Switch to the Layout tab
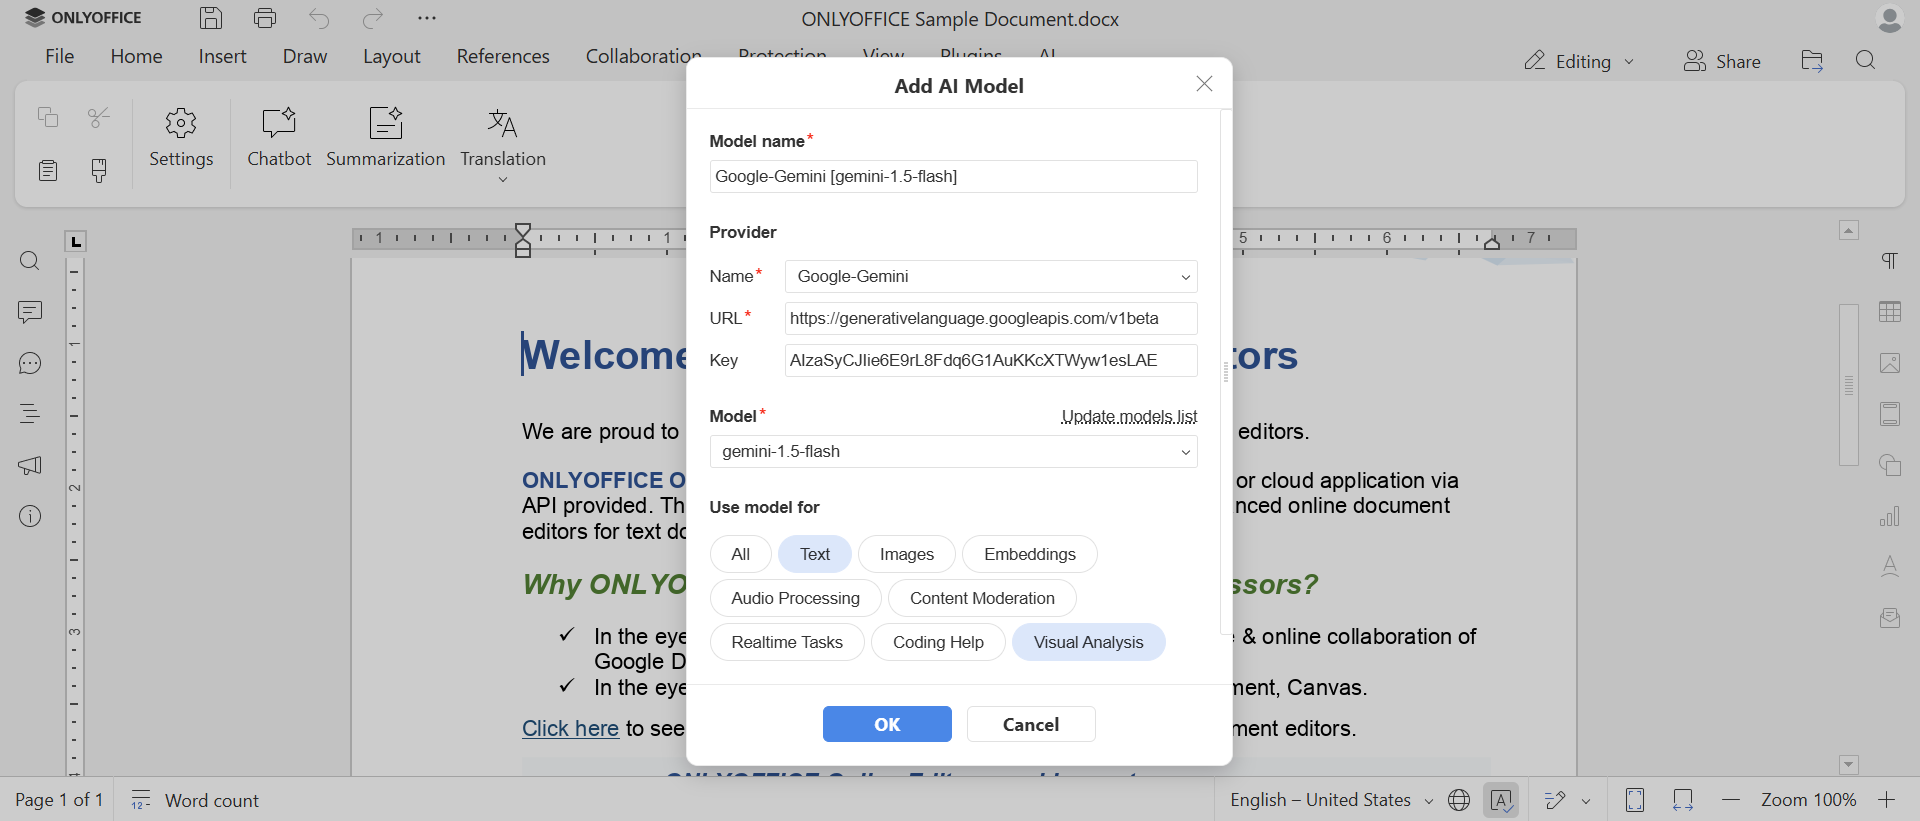The image size is (1920, 821). coord(391,56)
